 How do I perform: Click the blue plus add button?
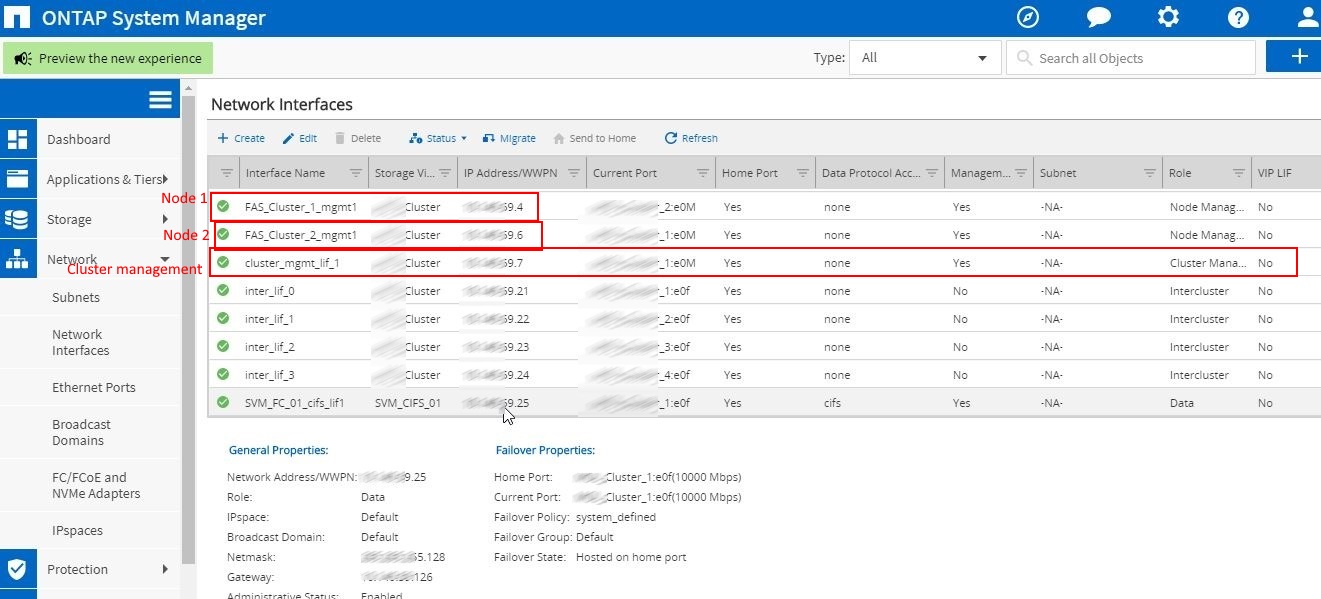click(1298, 57)
